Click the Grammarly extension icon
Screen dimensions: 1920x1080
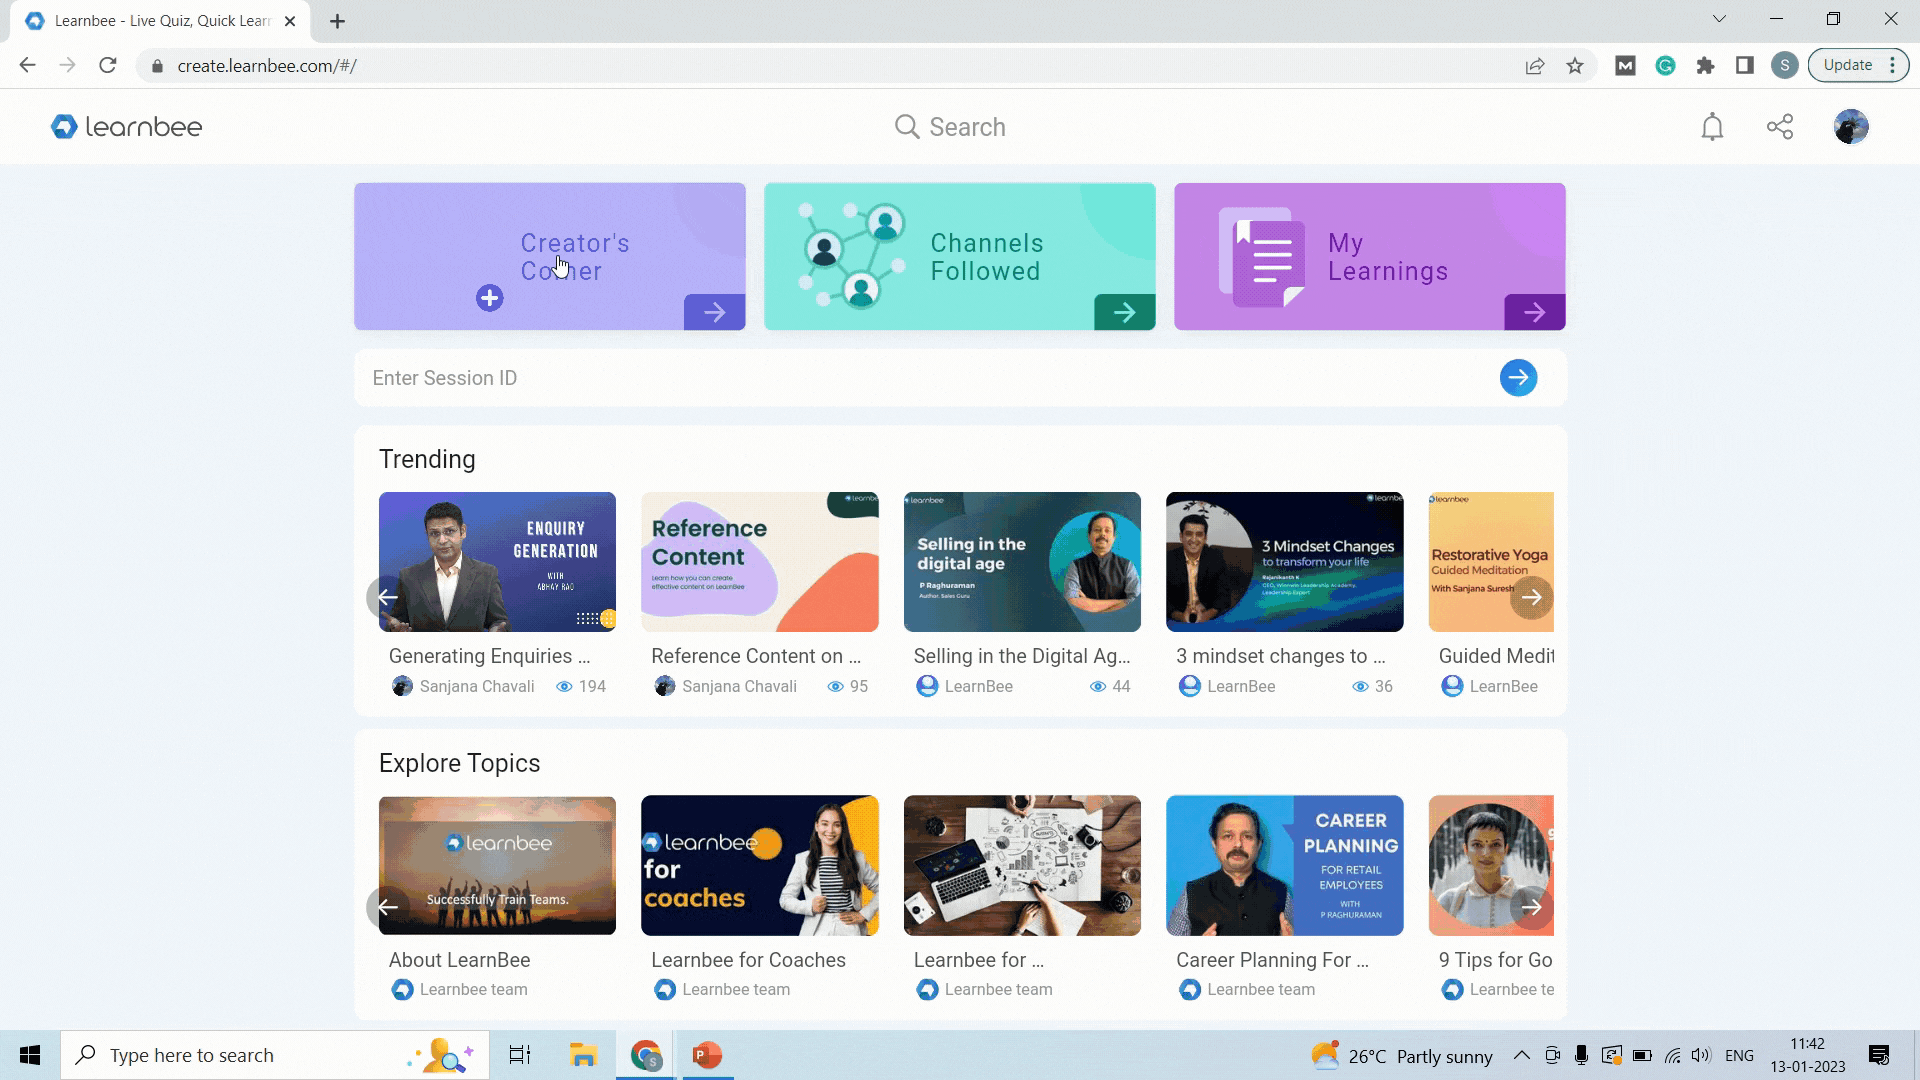coord(1665,66)
